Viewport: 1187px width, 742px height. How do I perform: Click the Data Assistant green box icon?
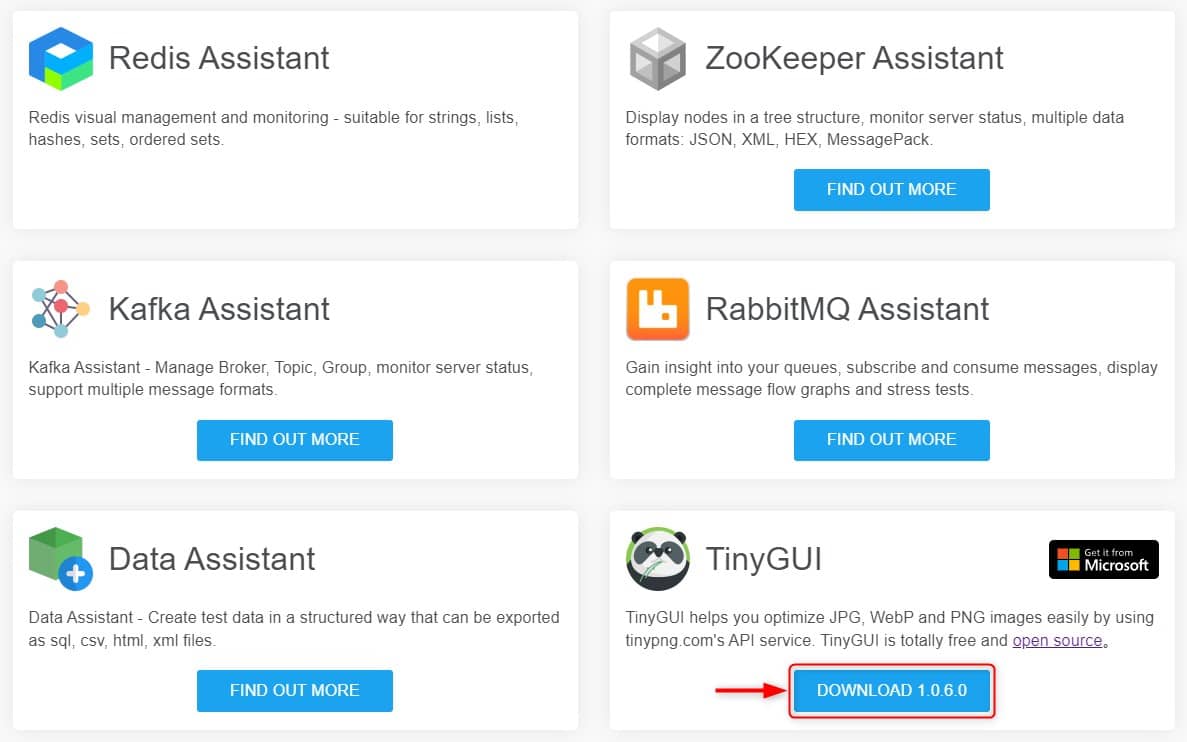click(61, 559)
